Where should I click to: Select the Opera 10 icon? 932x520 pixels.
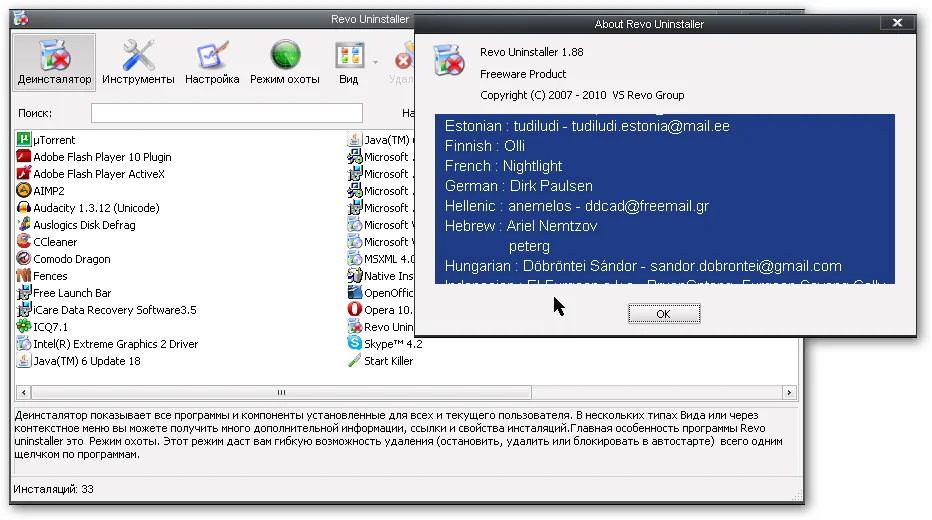point(354,310)
